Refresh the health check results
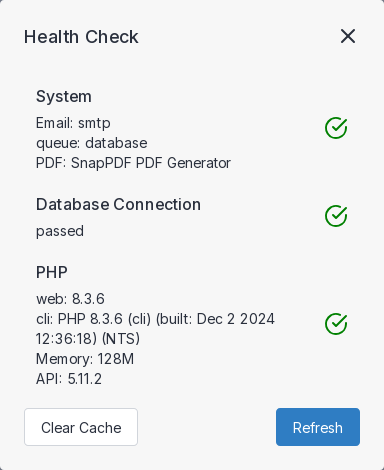 pos(318,427)
